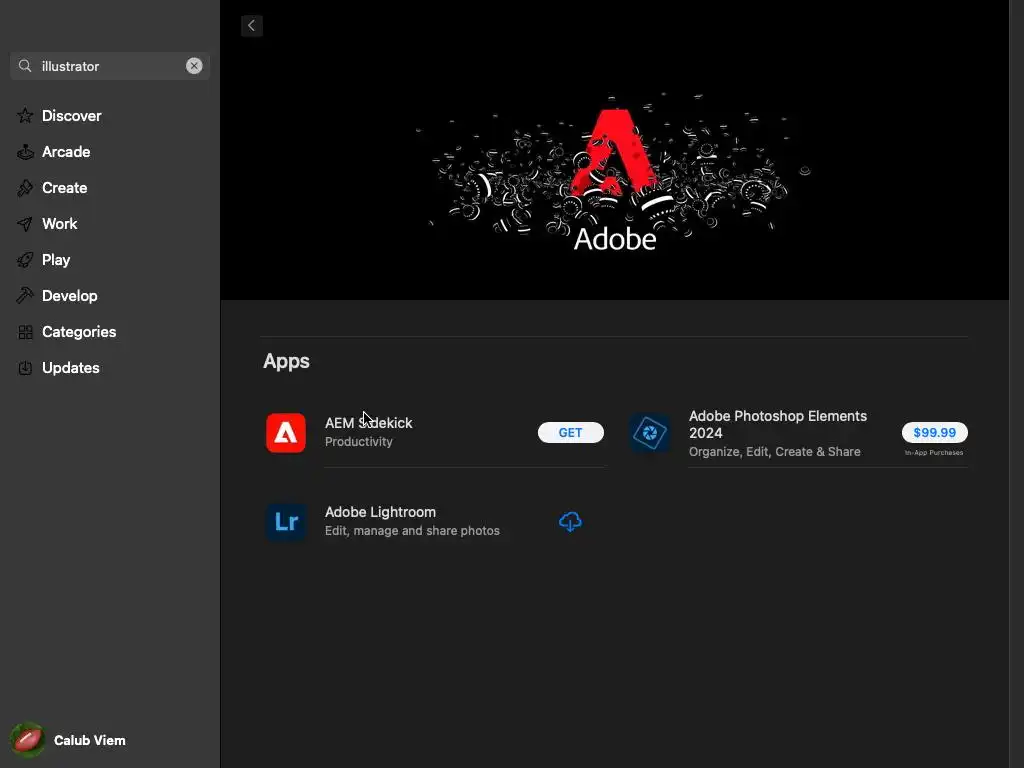Click the Productivity subtitle text

coord(359,441)
